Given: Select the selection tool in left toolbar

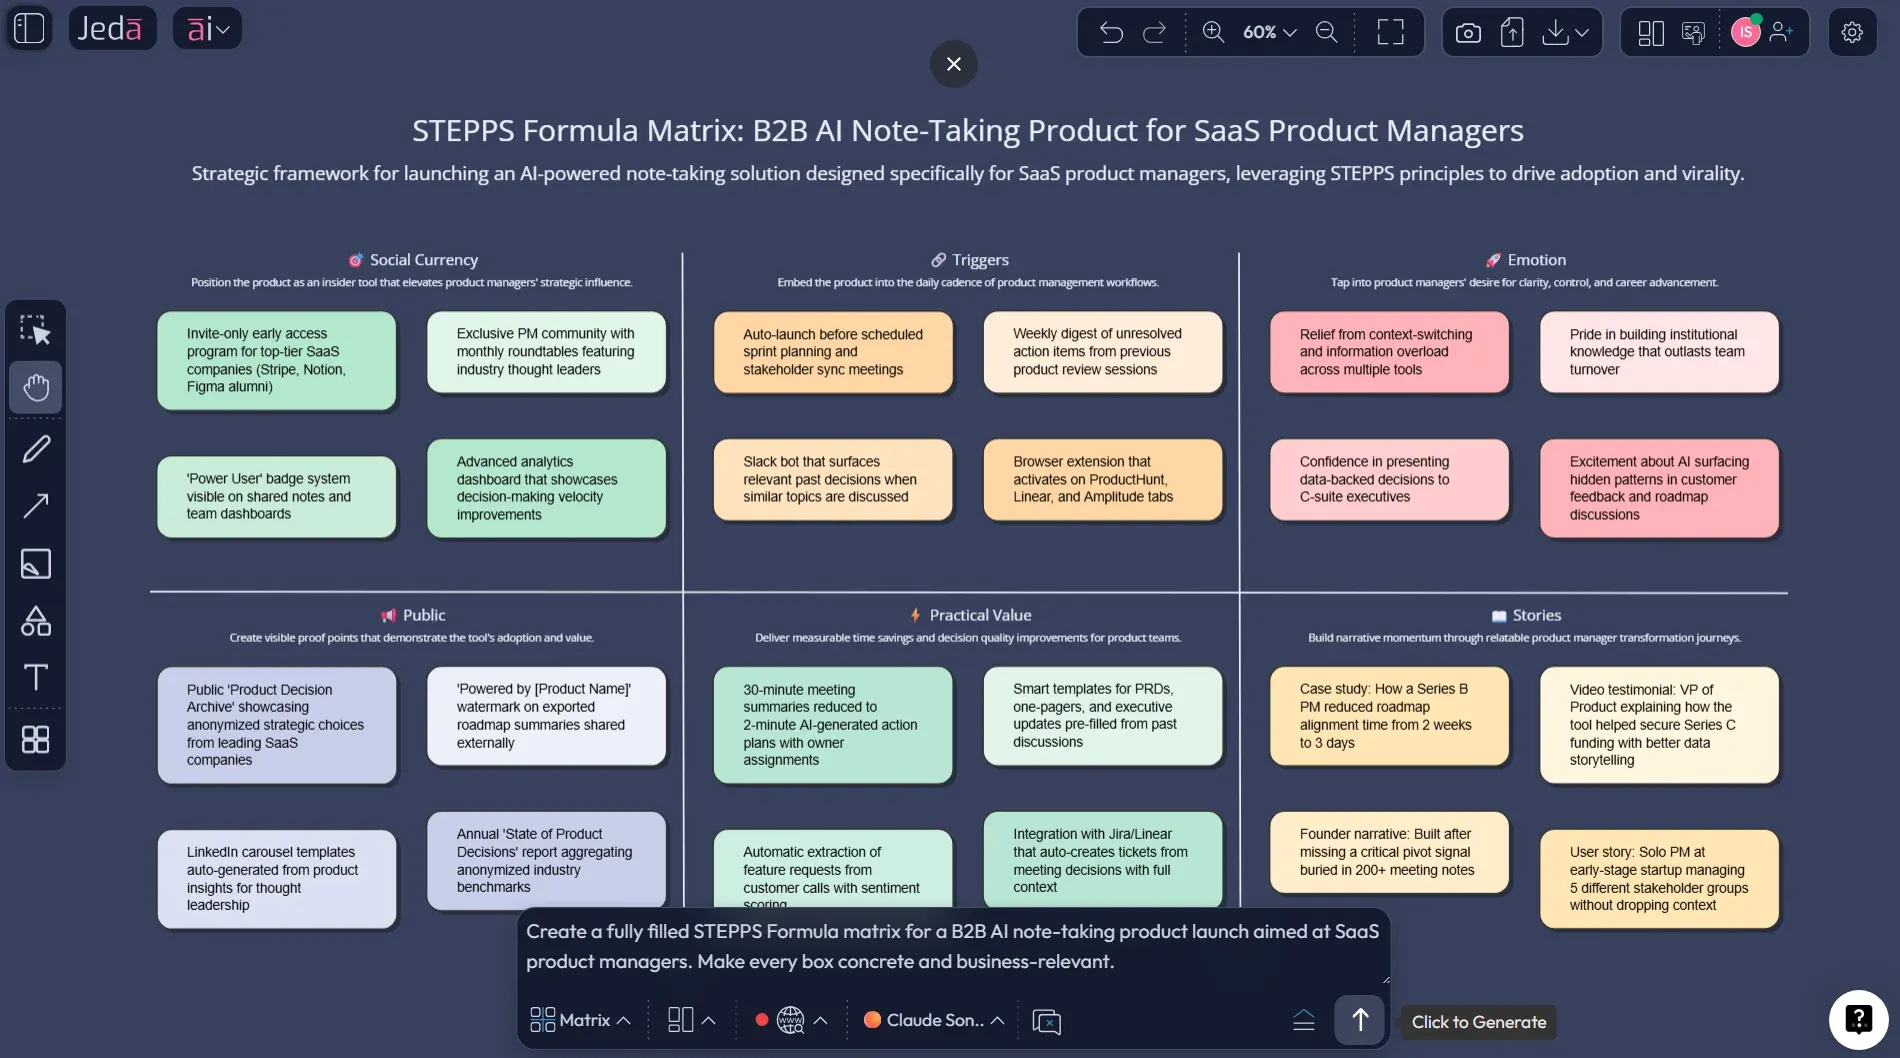Looking at the screenshot, I should point(36,329).
